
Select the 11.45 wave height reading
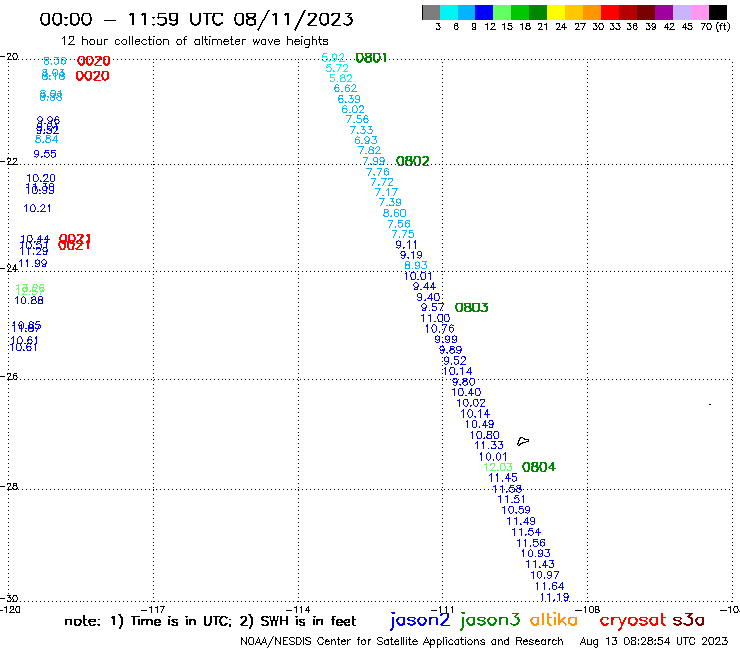tap(503, 478)
